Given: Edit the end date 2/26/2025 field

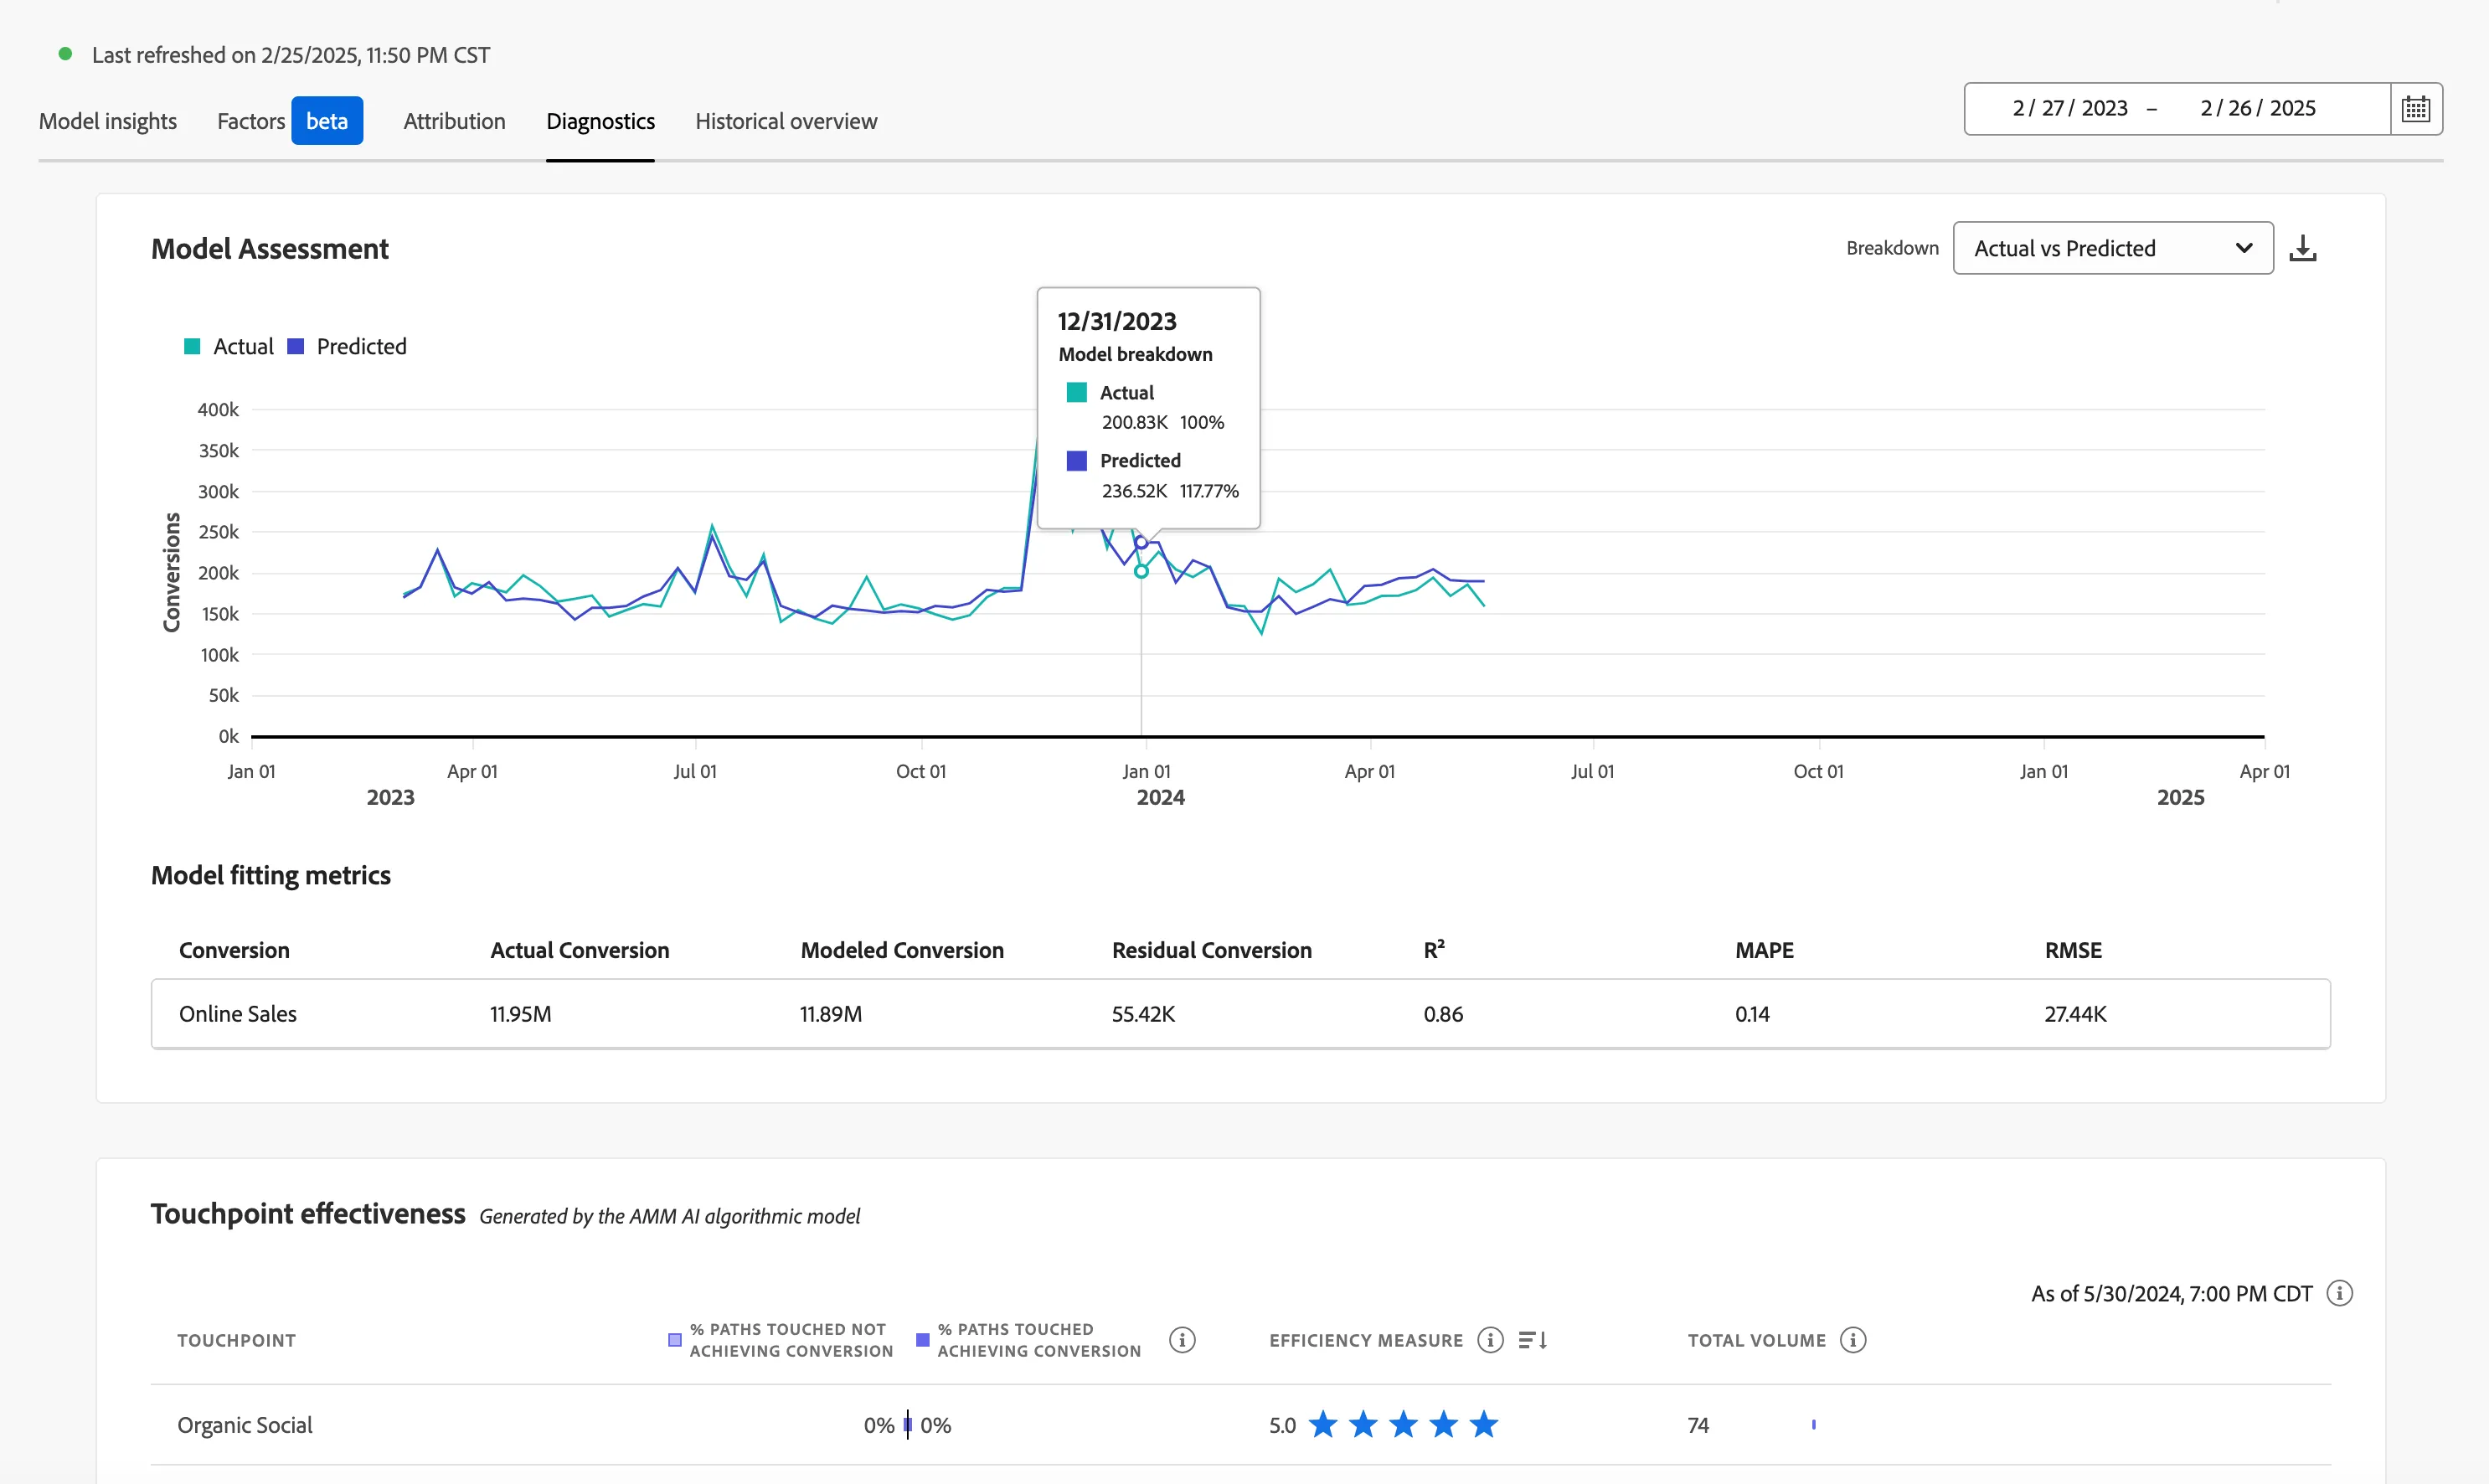Looking at the screenshot, I should [2258, 108].
